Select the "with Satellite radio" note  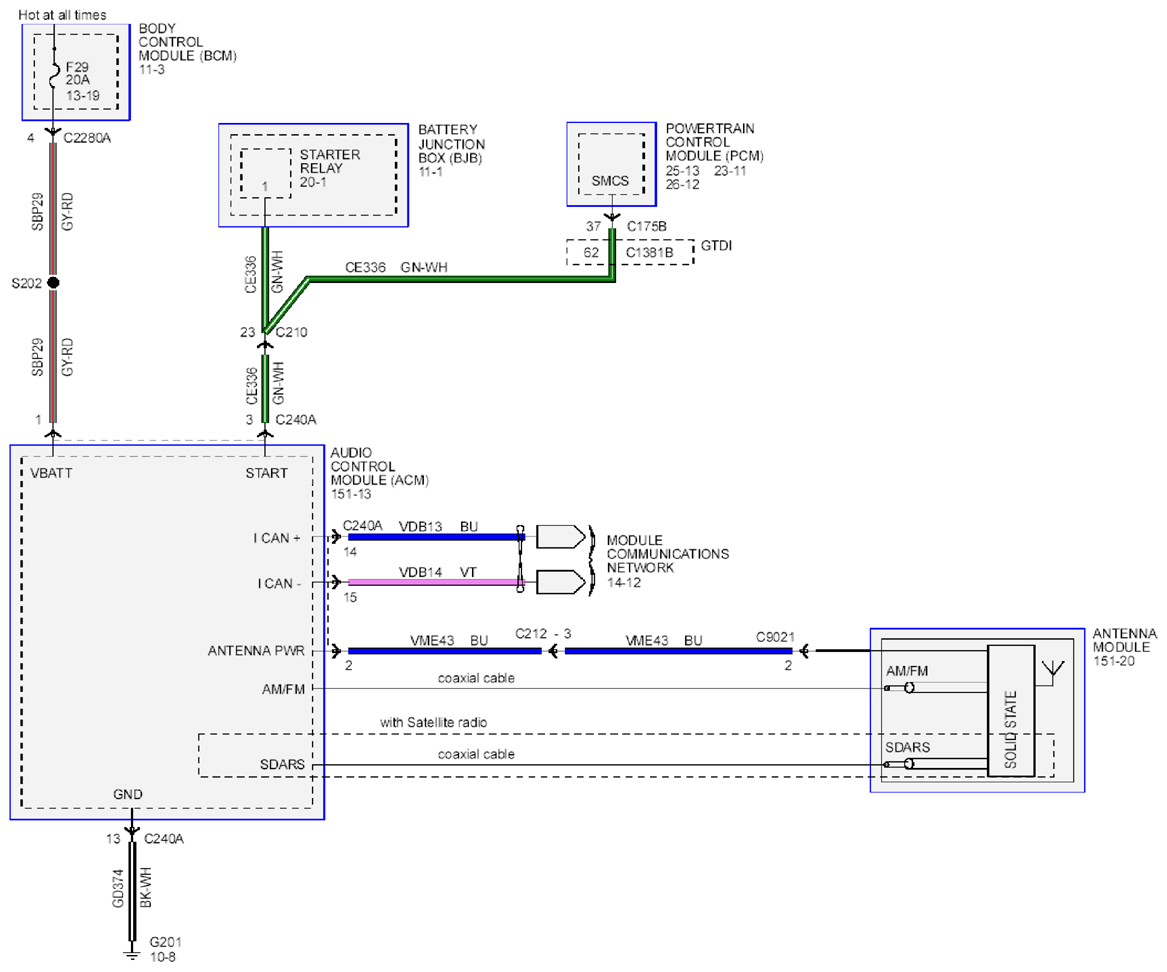[x=434, y=723]
